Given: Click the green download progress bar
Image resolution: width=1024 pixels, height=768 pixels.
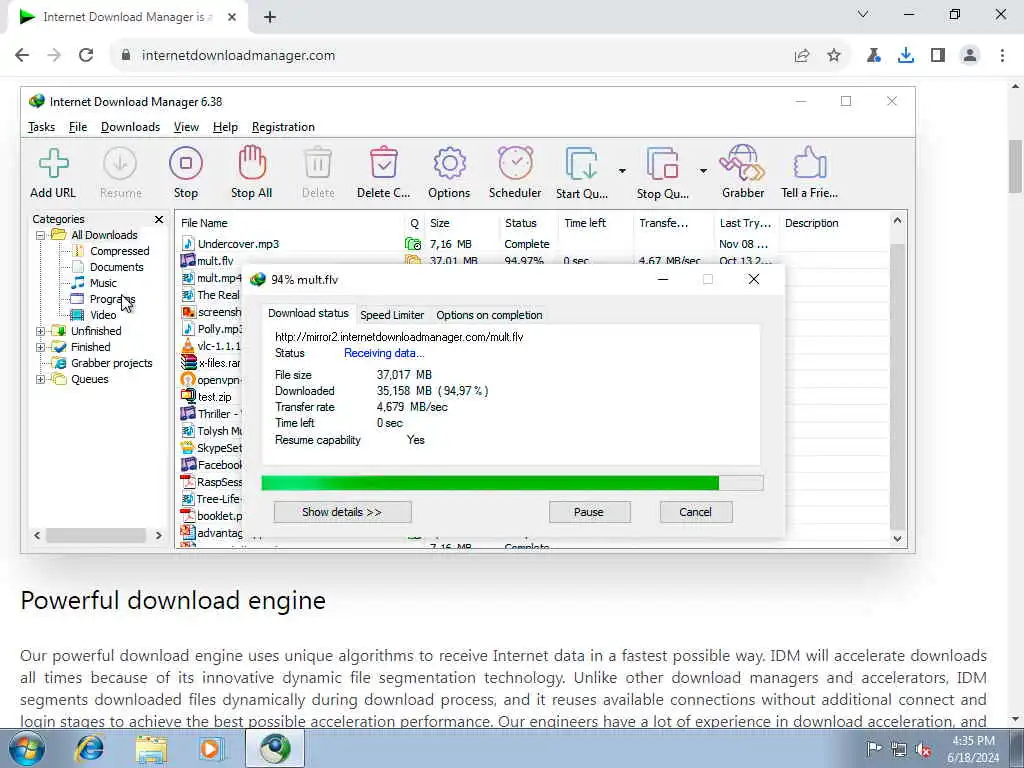Looking at the screenshot, I should (511, 483).
